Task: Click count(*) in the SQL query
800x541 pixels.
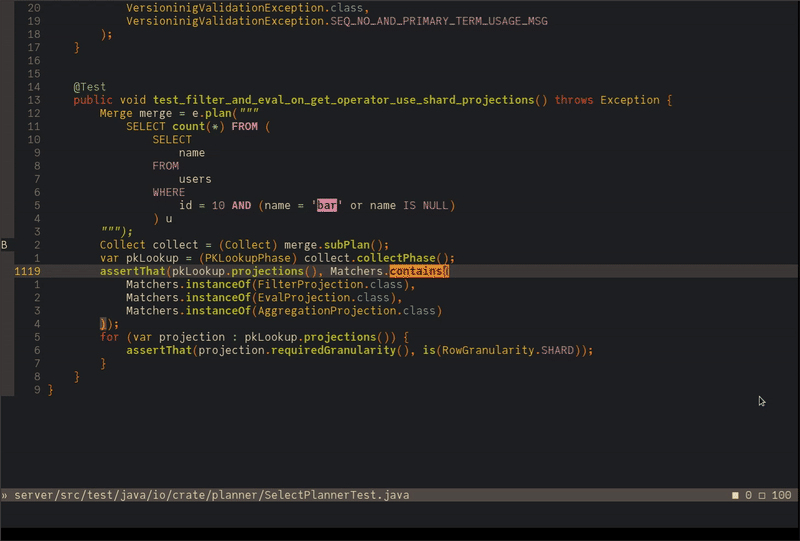Action: click(x=198, y=126)
